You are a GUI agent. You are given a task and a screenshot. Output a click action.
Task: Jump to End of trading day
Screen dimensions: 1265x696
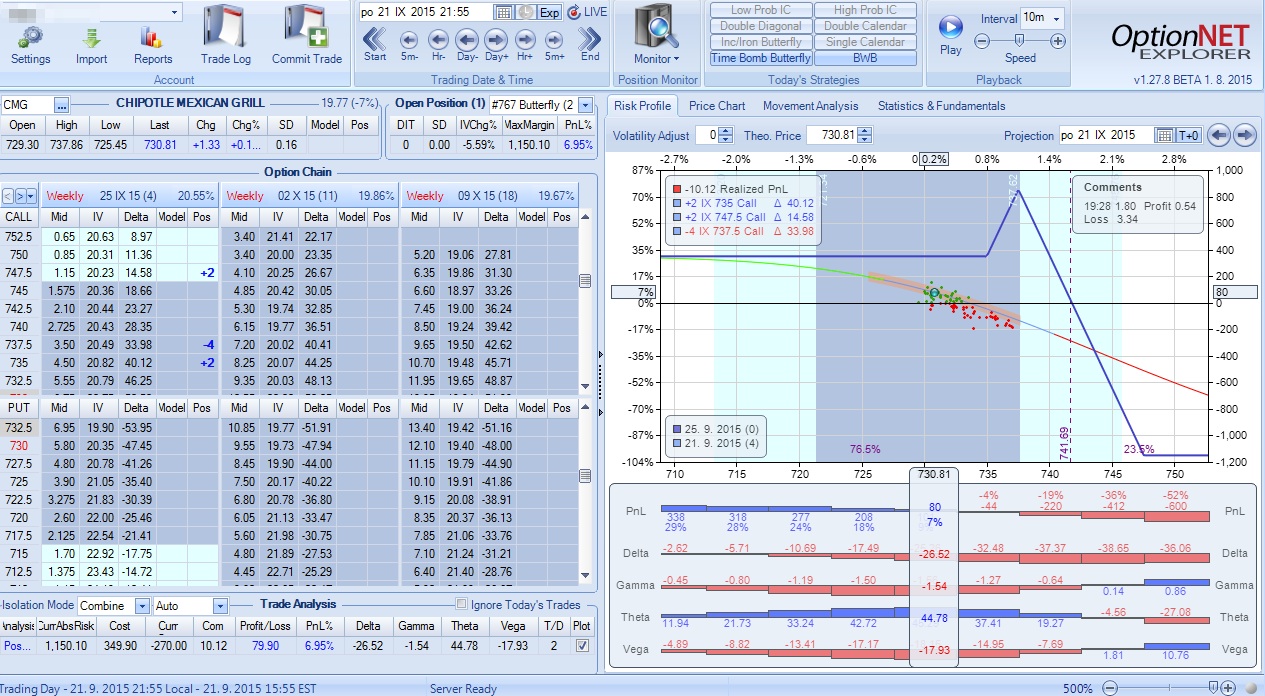coord(590,45)
